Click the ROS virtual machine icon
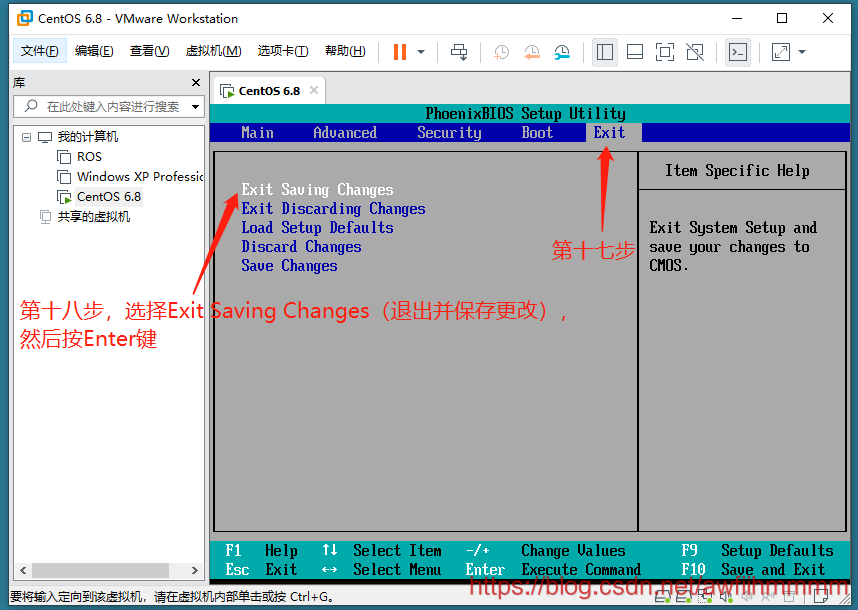This screenshot has height=610, width=858. tap(64, 157)
